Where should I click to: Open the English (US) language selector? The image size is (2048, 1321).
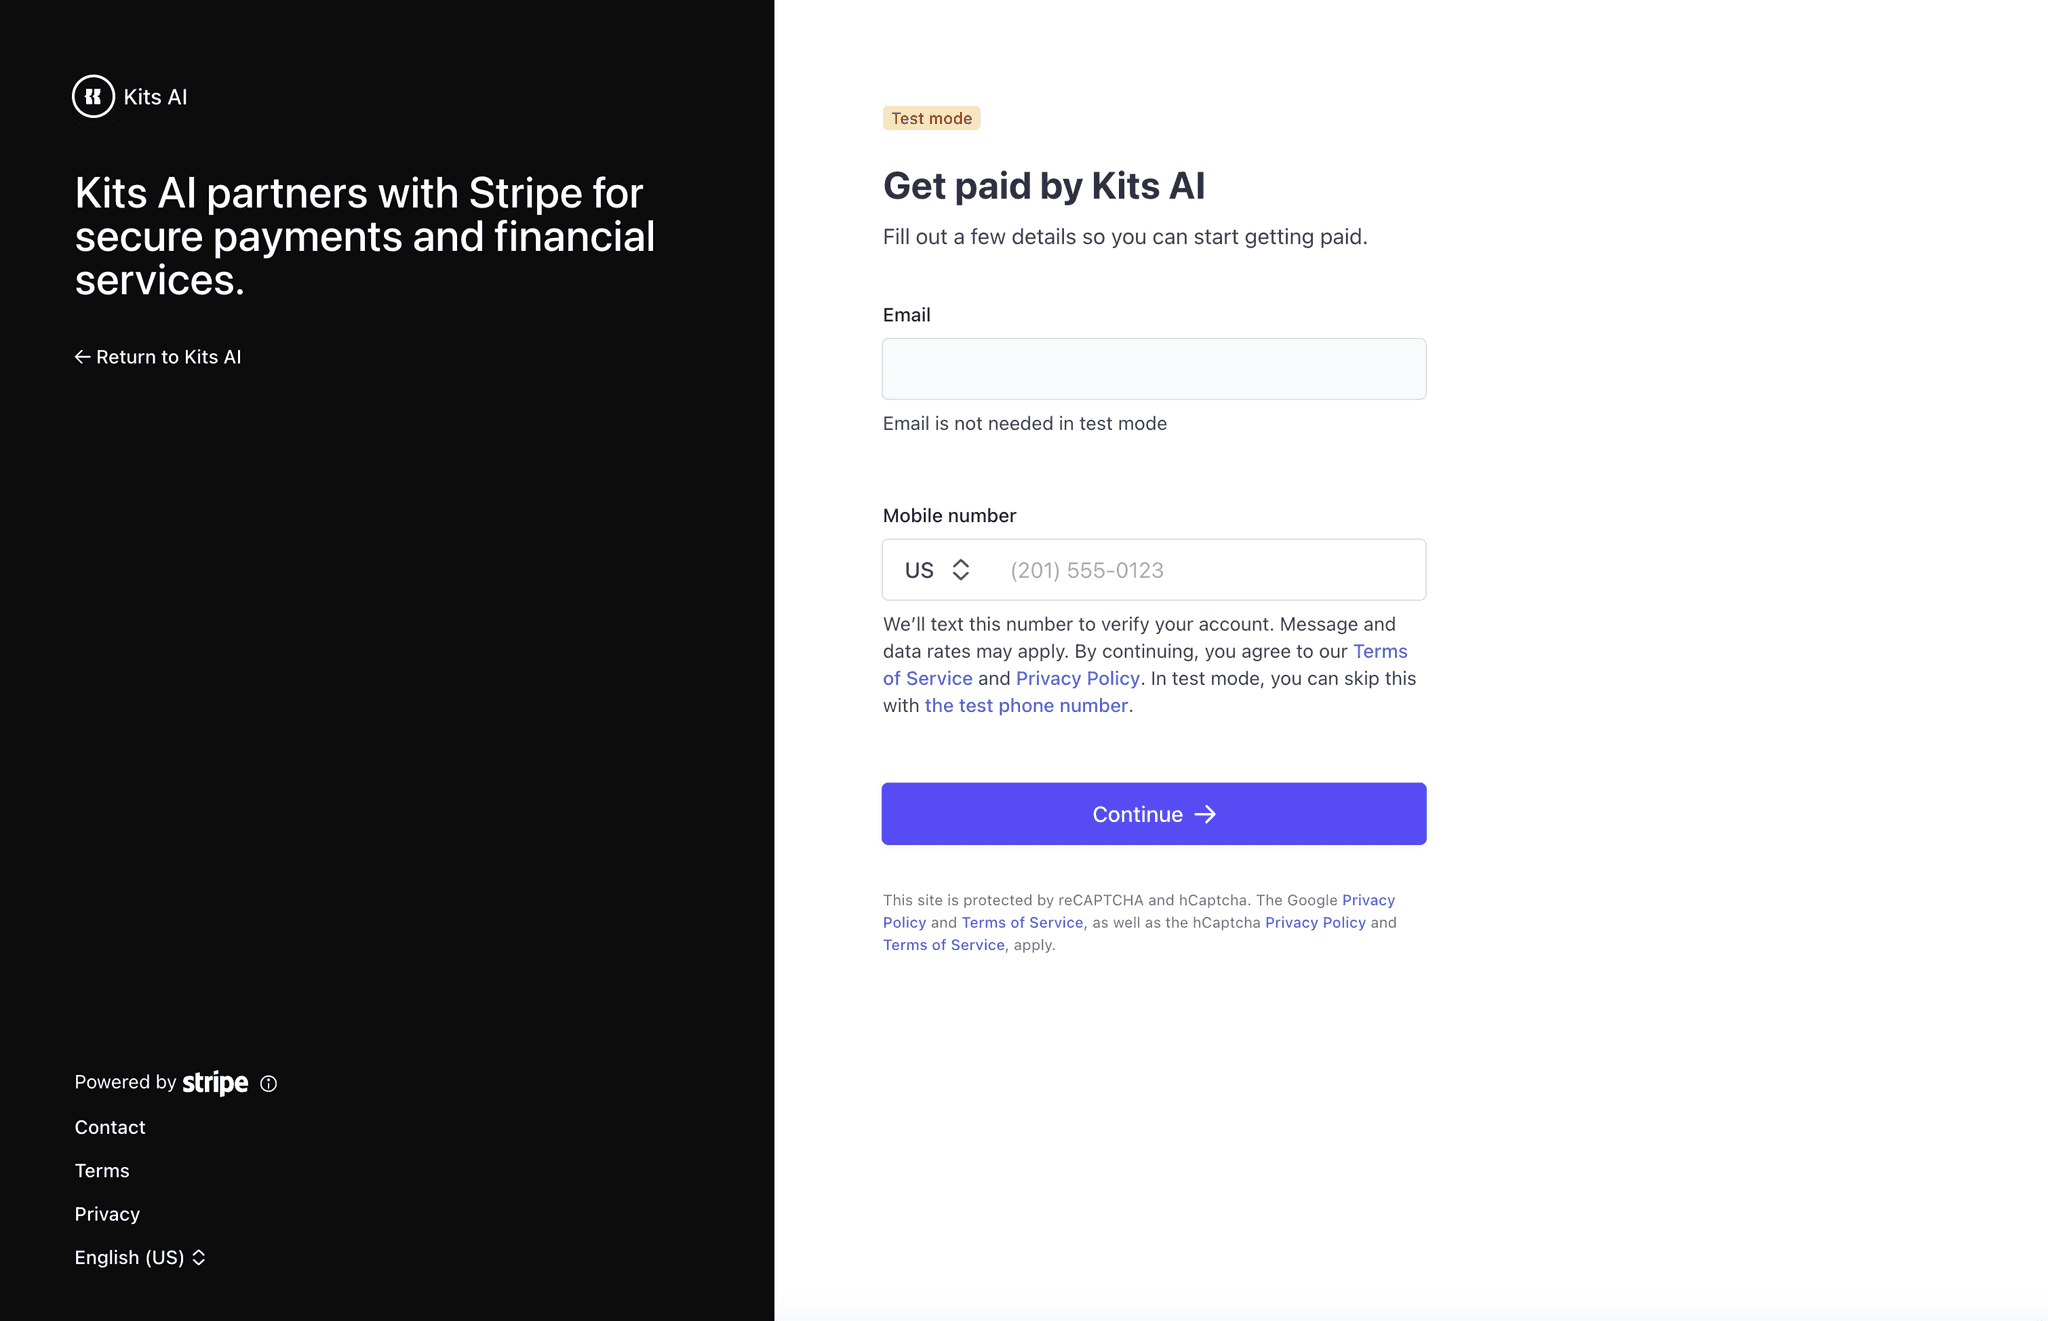tap(140, 1257)
